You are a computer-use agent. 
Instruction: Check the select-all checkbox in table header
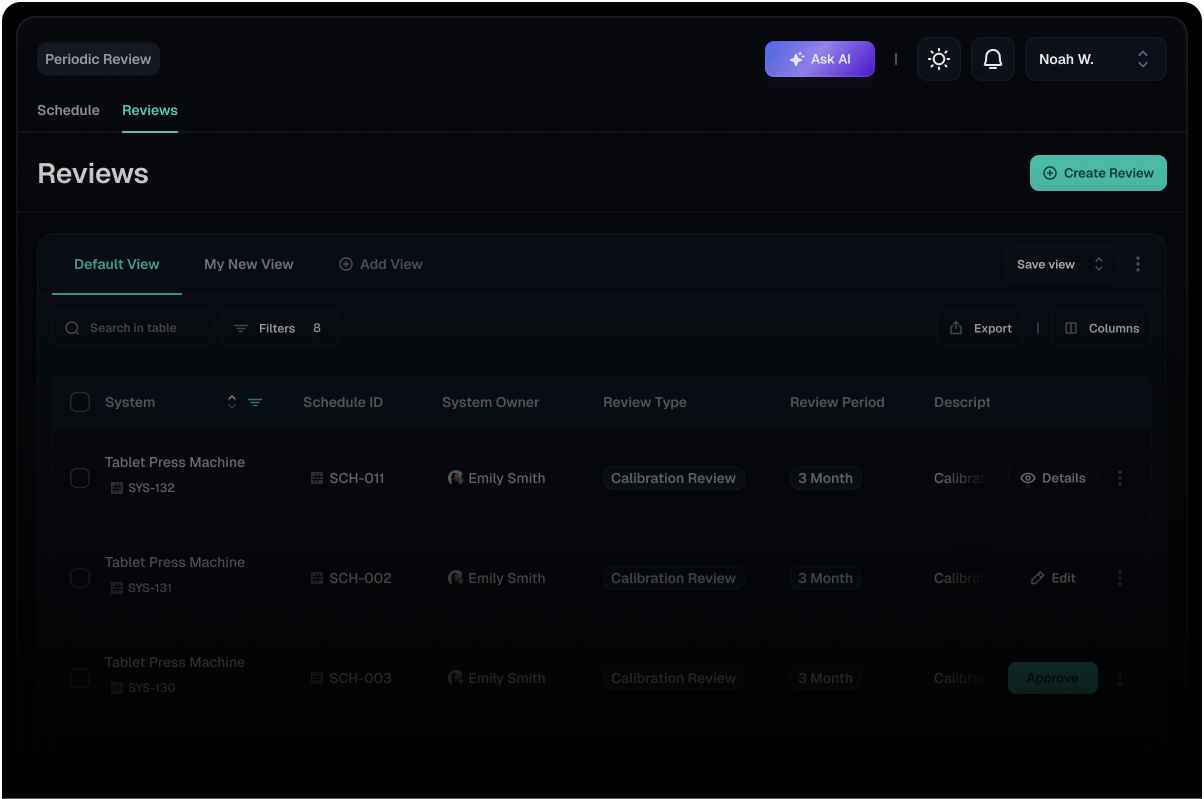(80, 402)
